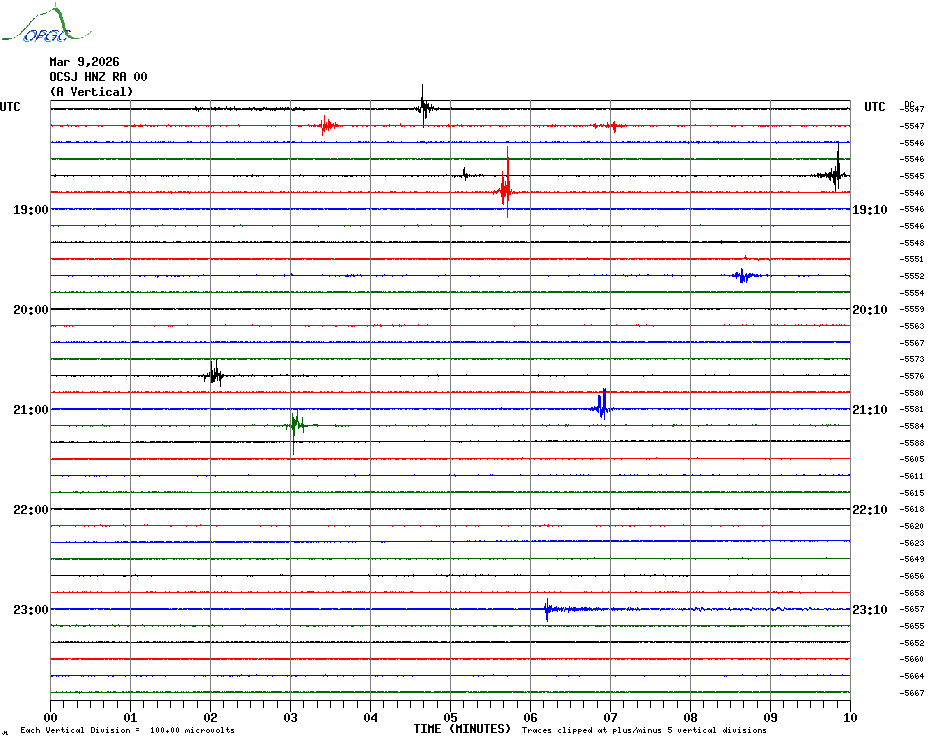Click the black event near minute 02
The height and width of the screenshot is (744, 930).
click(x=213, y=375)
